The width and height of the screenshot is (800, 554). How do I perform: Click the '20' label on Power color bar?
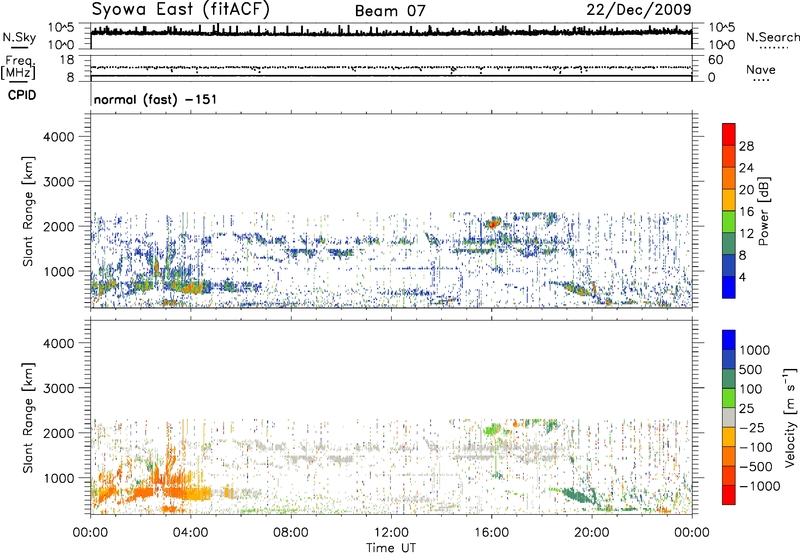point(746,190)
